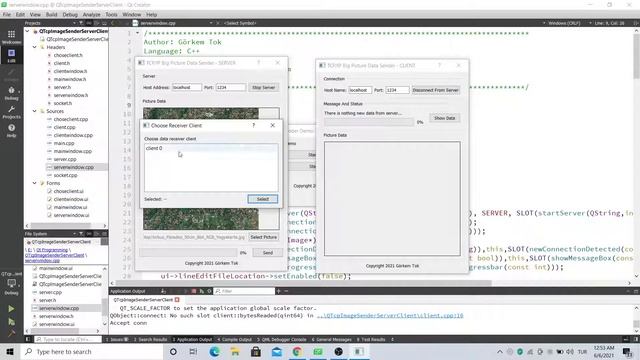Image resolution: width=640 pixels, height=360 pixels.
Task: Click the Host Address field in SERVER window
Action: [187, 87]
